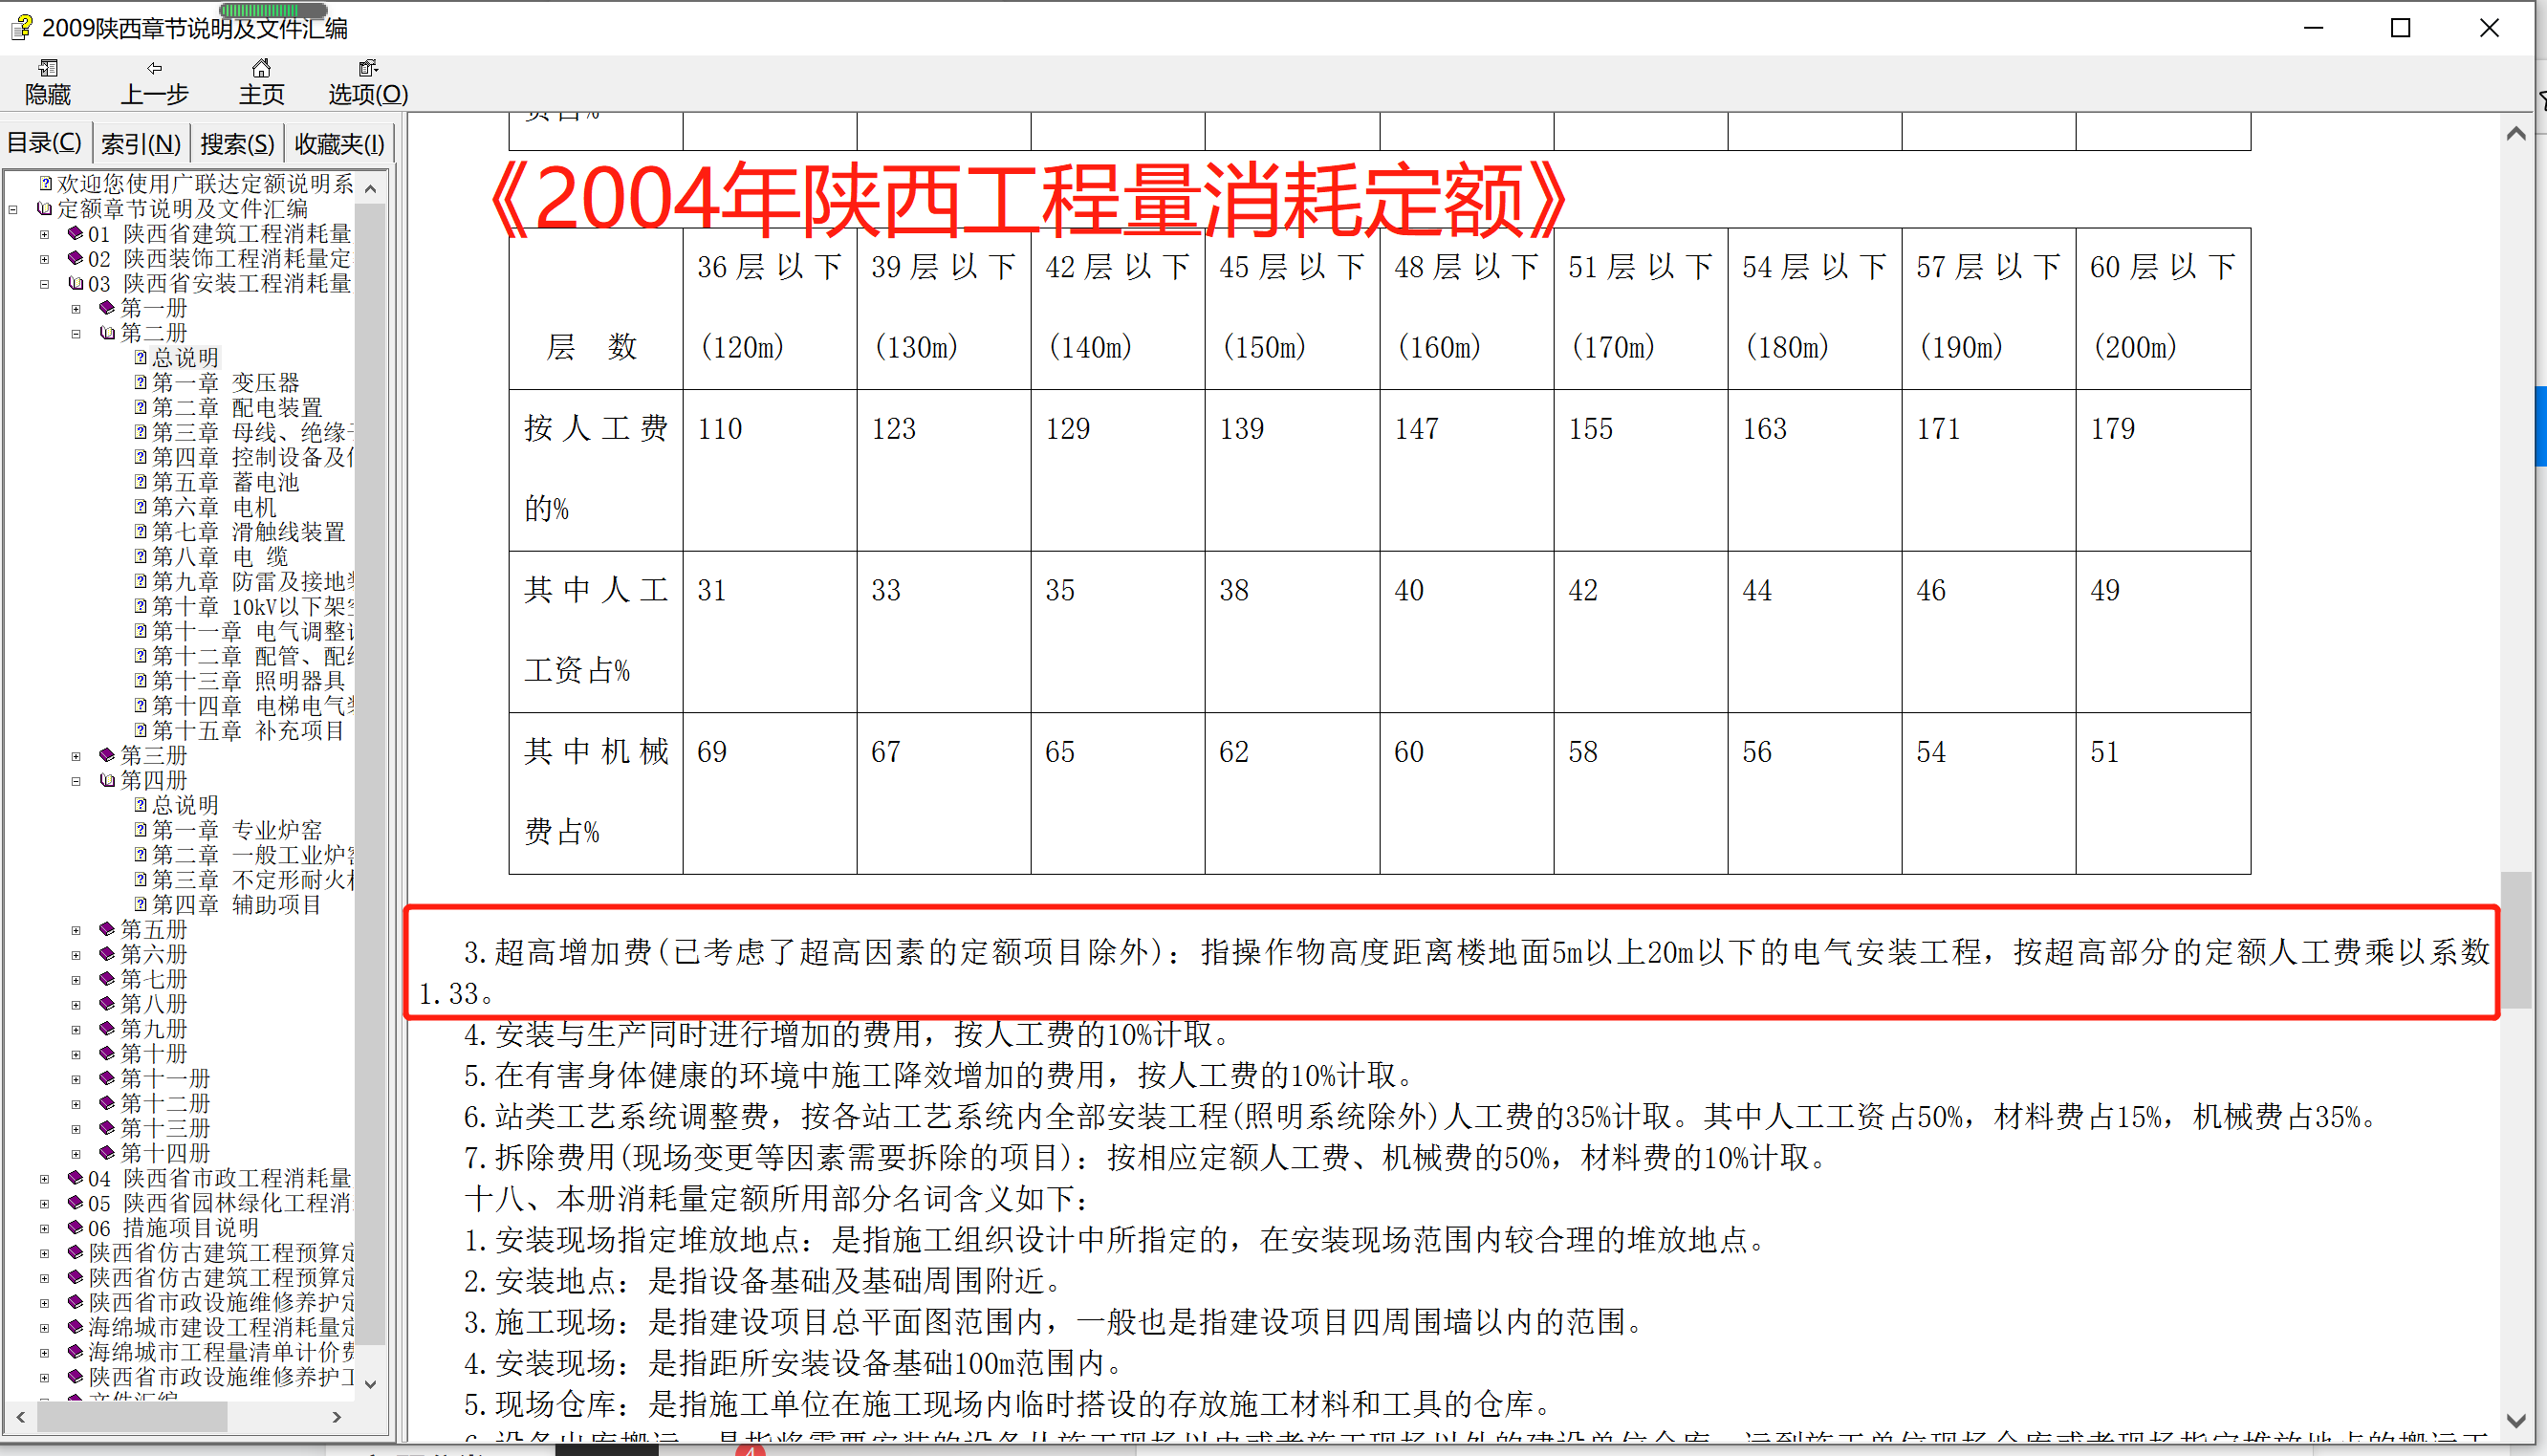Click table cell value 179
This screenshot has height=1456, width=2547.
click(2112, 429)
